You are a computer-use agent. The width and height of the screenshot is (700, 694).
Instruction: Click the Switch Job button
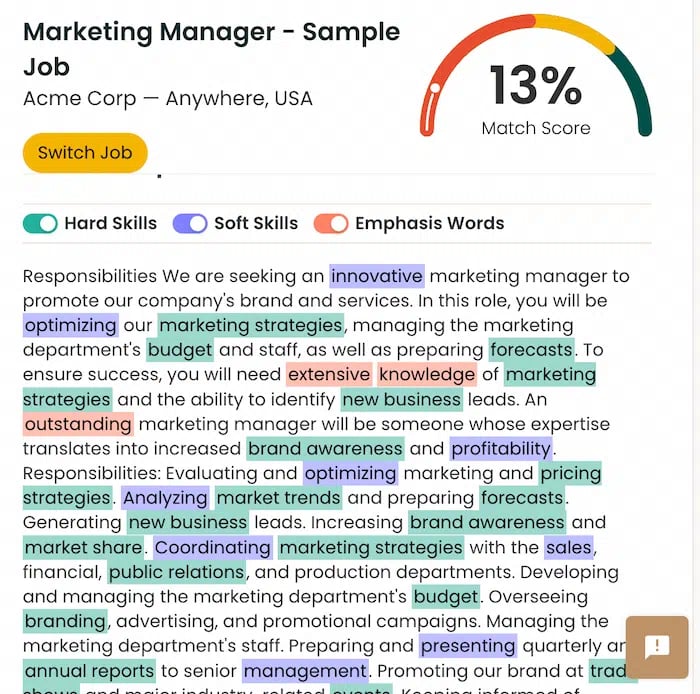coord(85,153)
